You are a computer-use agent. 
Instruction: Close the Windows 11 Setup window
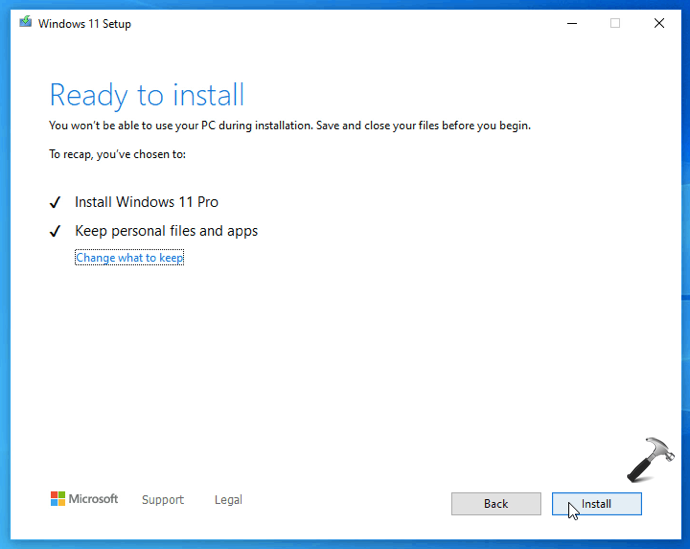(659, 23)
